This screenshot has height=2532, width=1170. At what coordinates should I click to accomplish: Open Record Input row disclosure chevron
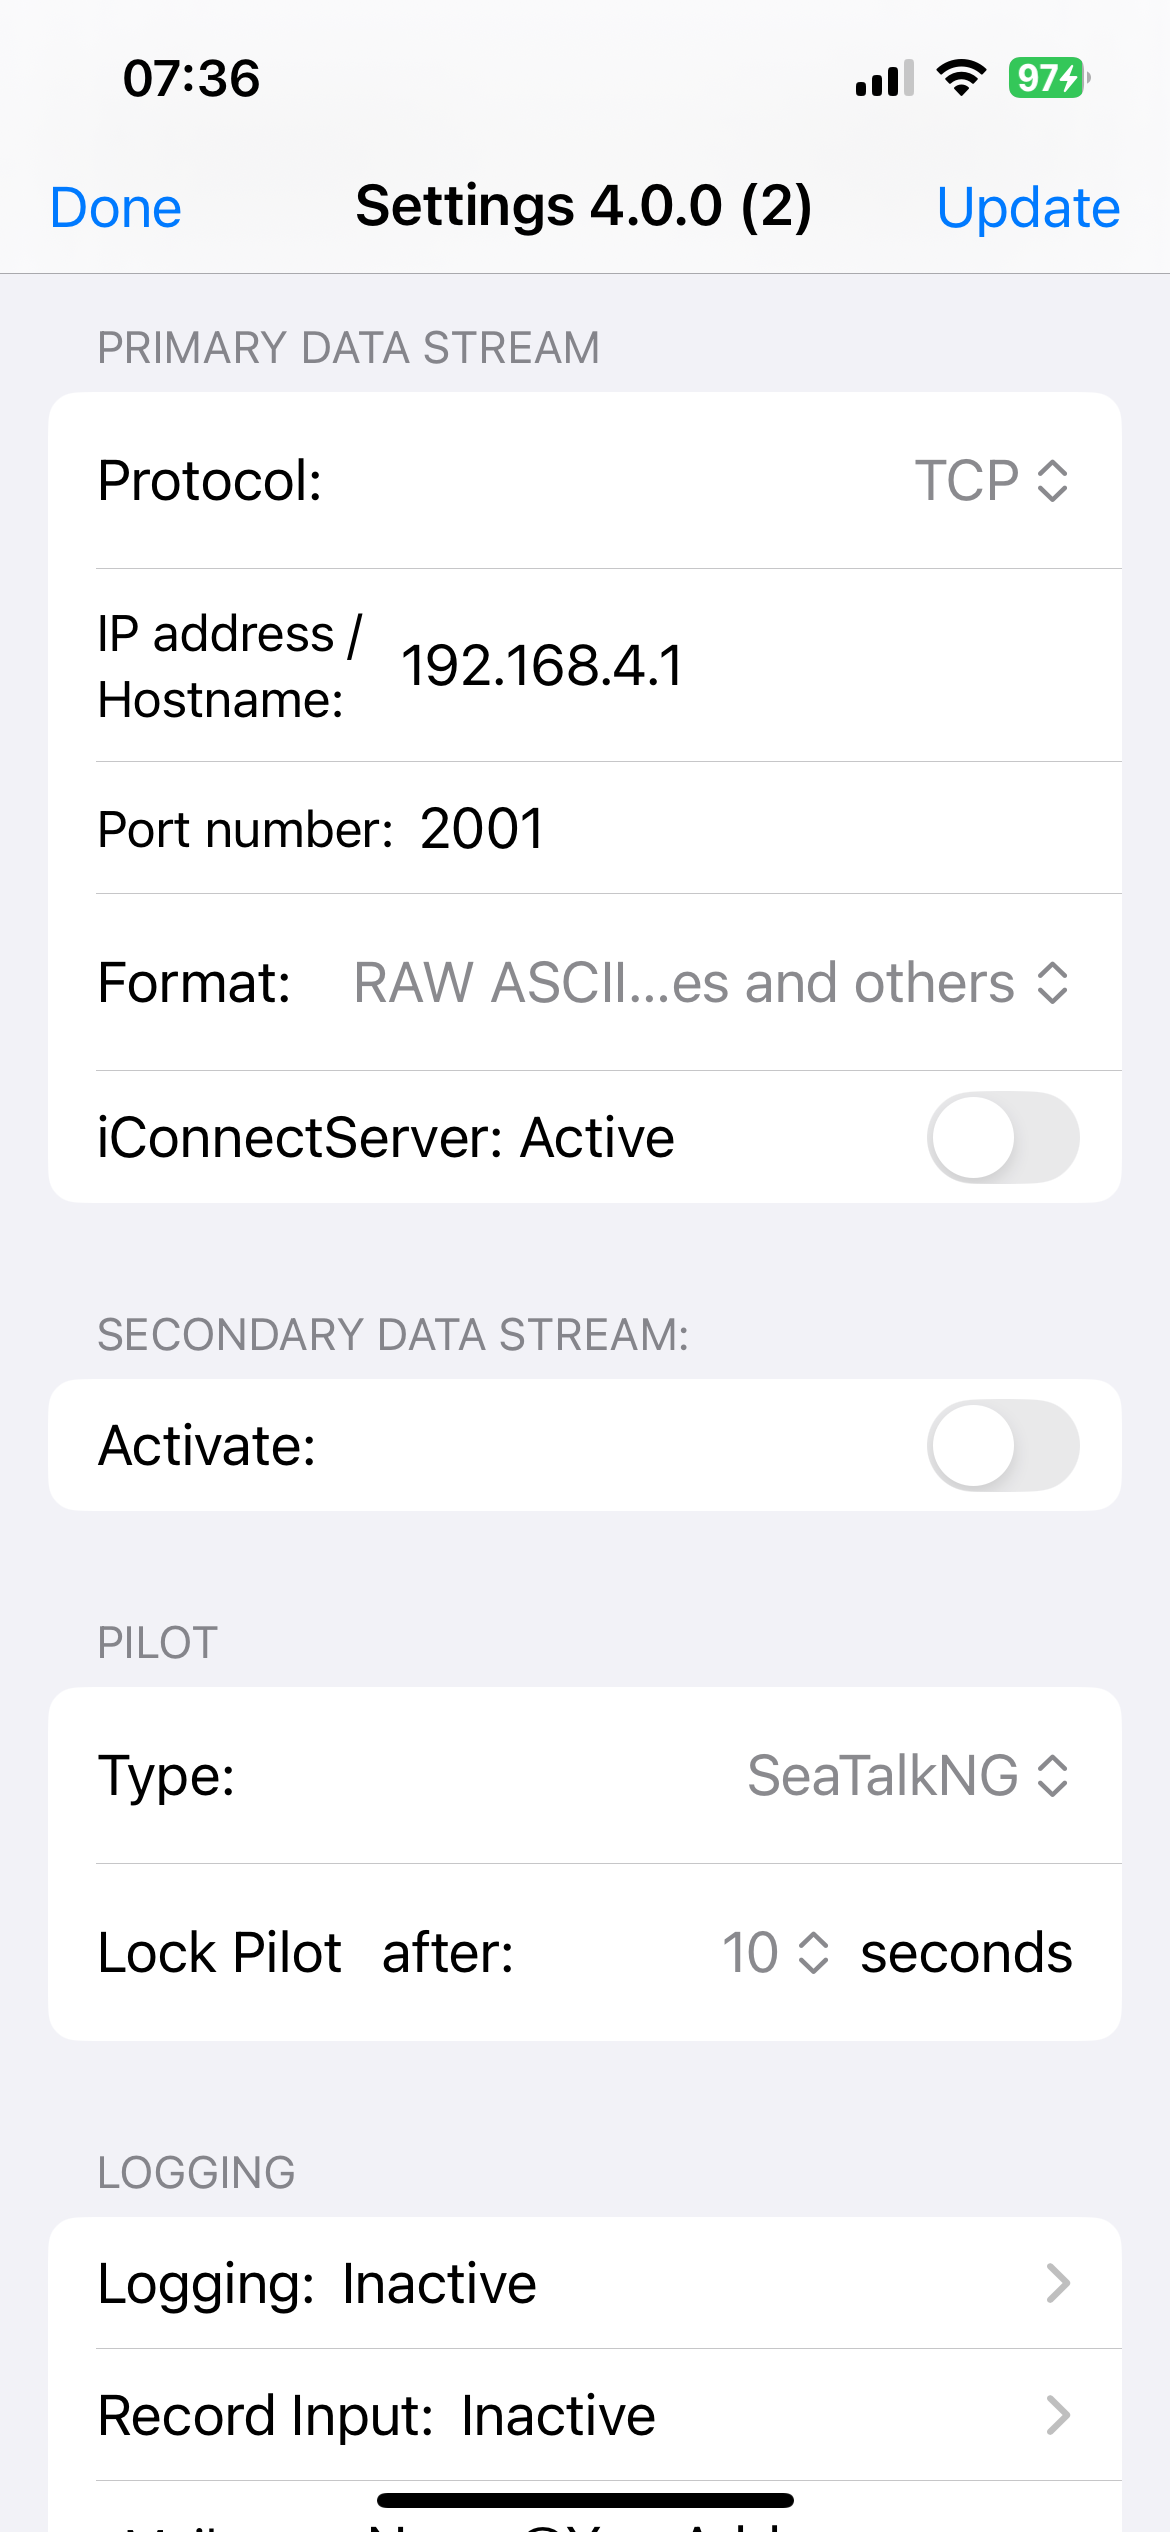(x=1058, y=2415)
